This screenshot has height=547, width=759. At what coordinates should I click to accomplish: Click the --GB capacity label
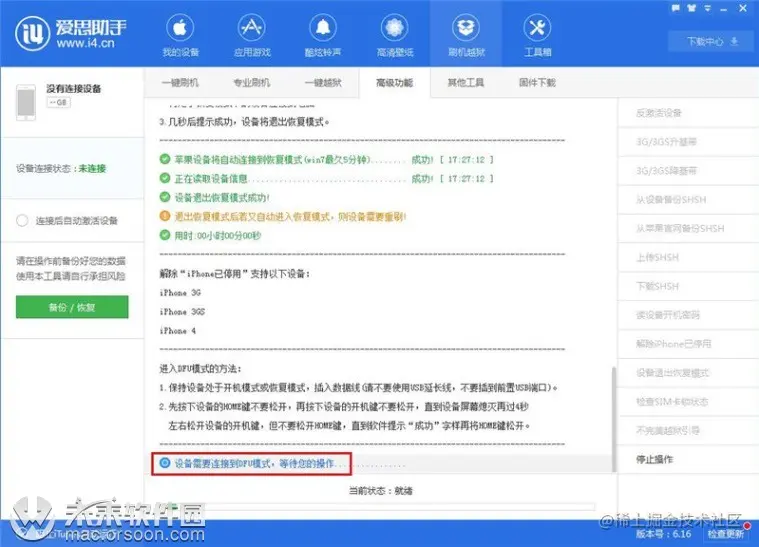[x=59, y=103]
